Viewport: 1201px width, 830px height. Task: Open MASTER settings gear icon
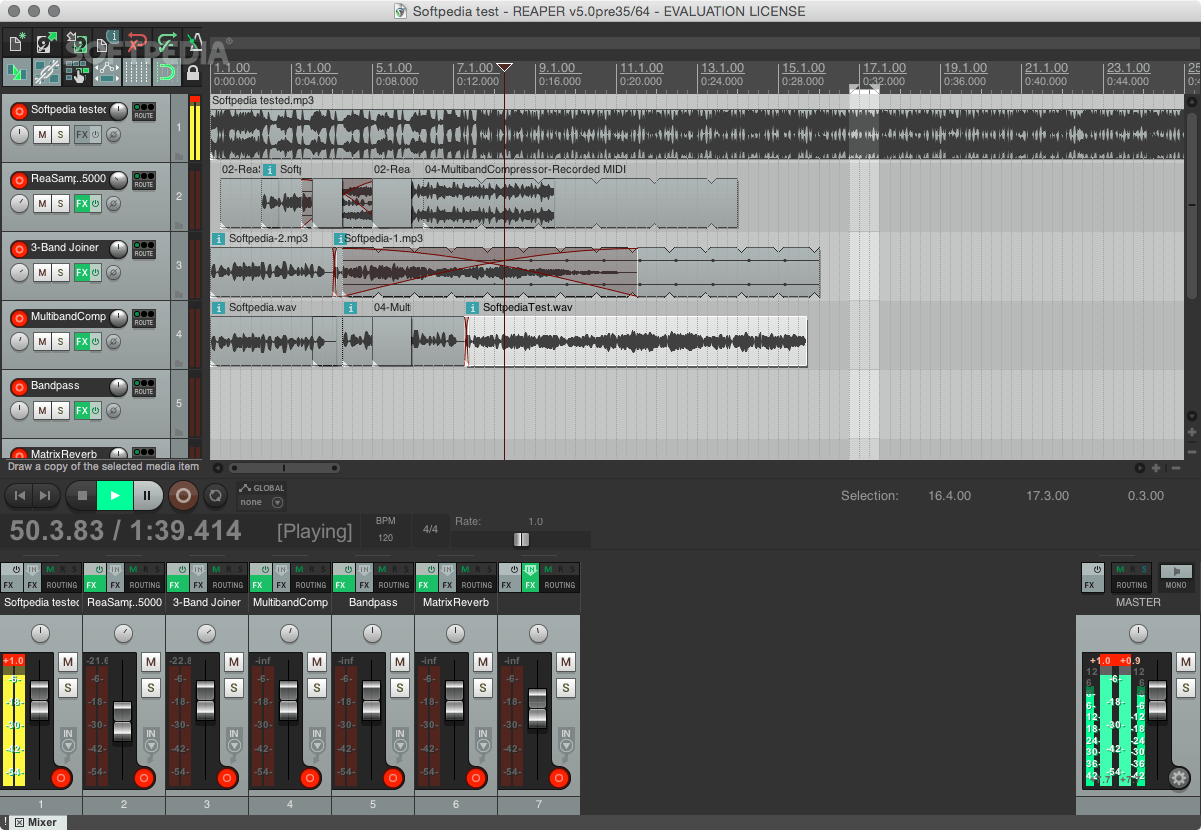1179,778
